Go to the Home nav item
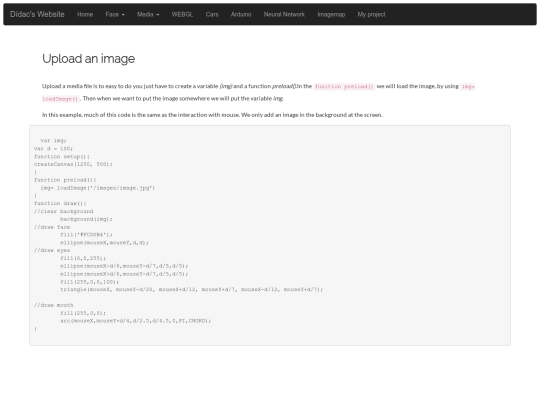This screenshot has width=540, height=405. (x=85, y=14)
